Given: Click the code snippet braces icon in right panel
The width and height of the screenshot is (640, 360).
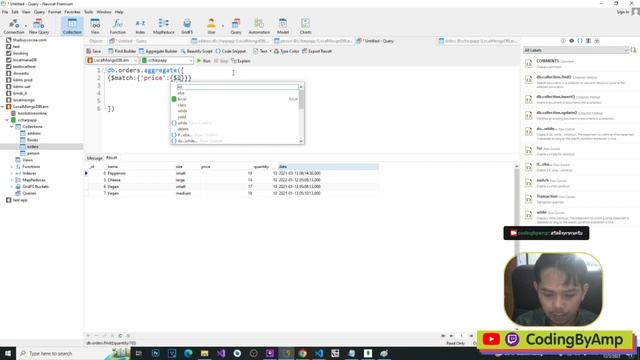Looking at the screenshot, I should [580, 41].
